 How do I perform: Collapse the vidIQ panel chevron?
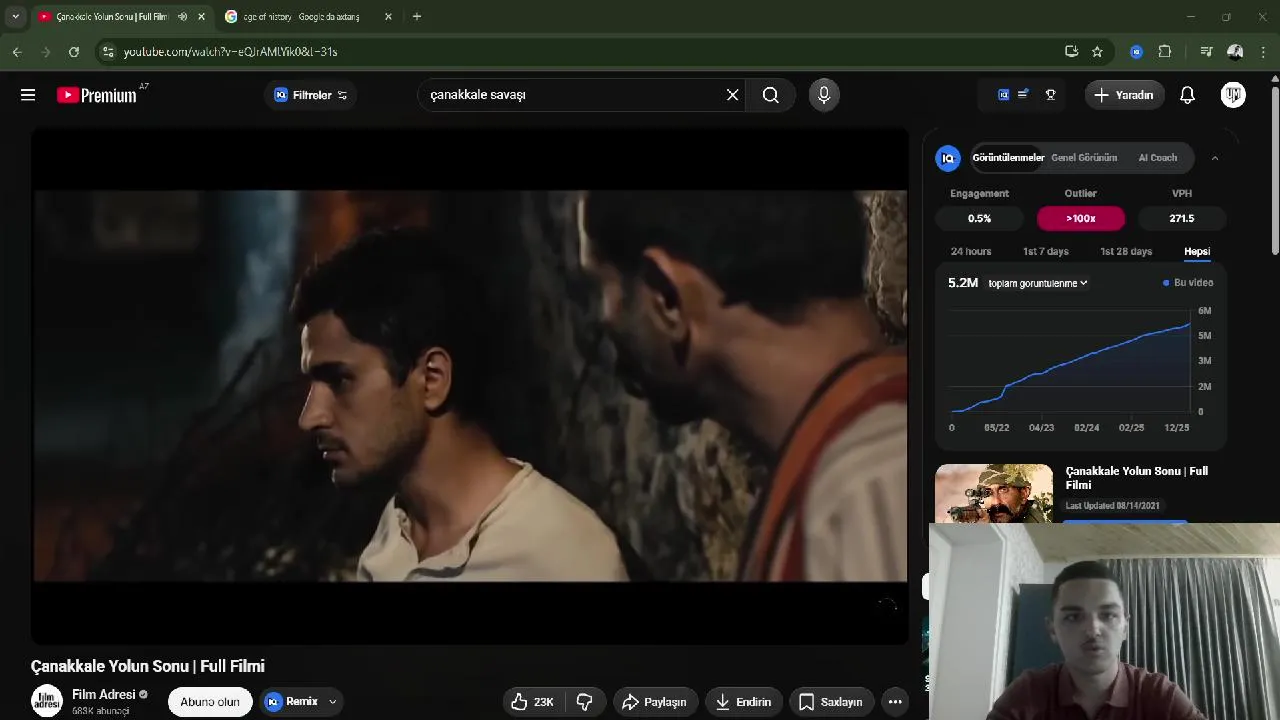click(1215, 158)
